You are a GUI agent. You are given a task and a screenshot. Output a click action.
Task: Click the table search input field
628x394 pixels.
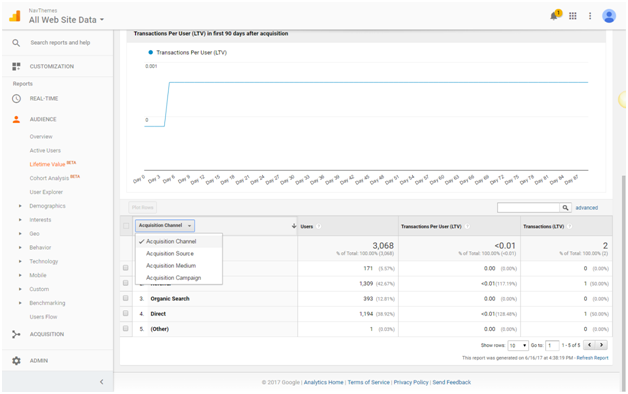(528, 208)
